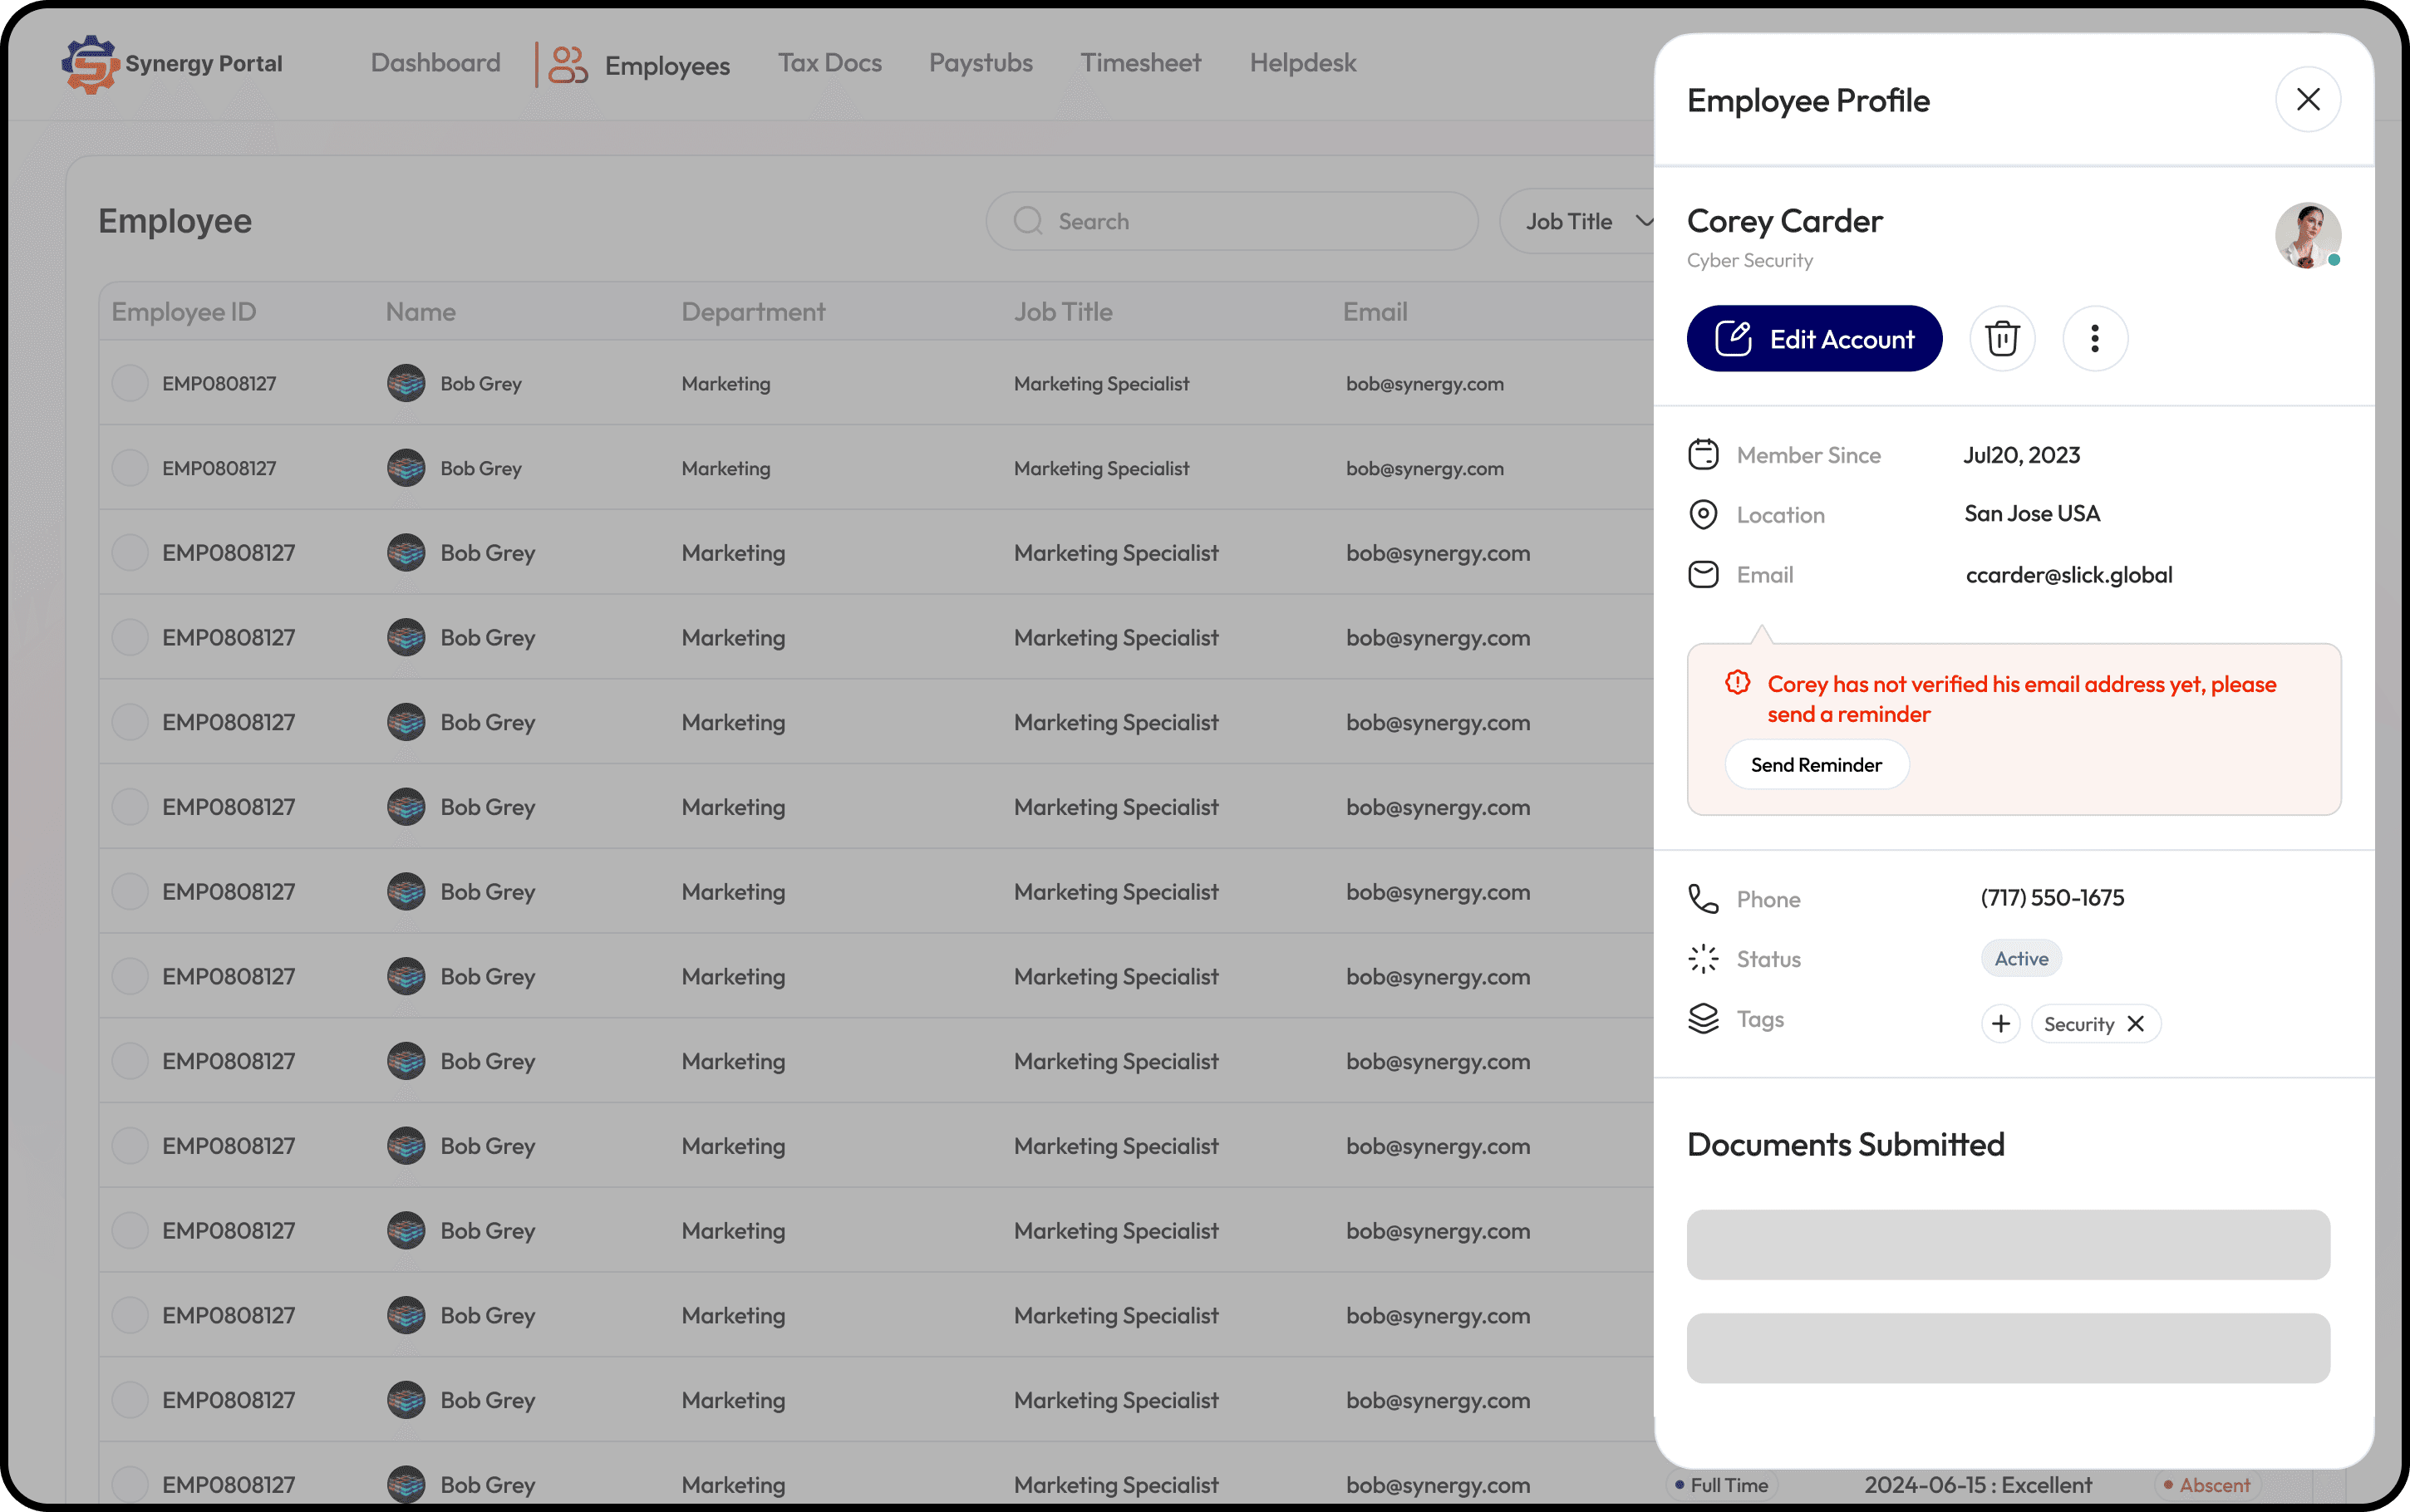The height and width of the screenshot is (1512, 2410).
Task: Click the Send Reminder button
Action: (x=1815, y=765)
